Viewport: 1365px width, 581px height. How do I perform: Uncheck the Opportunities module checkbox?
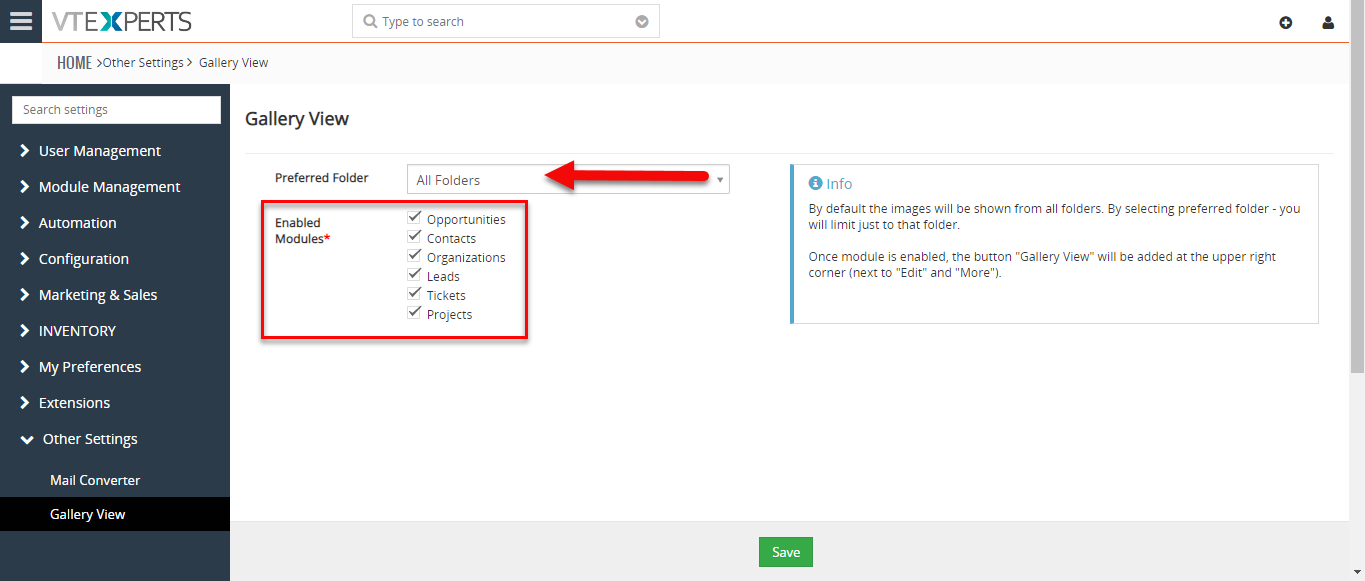[x=414, y=217]
